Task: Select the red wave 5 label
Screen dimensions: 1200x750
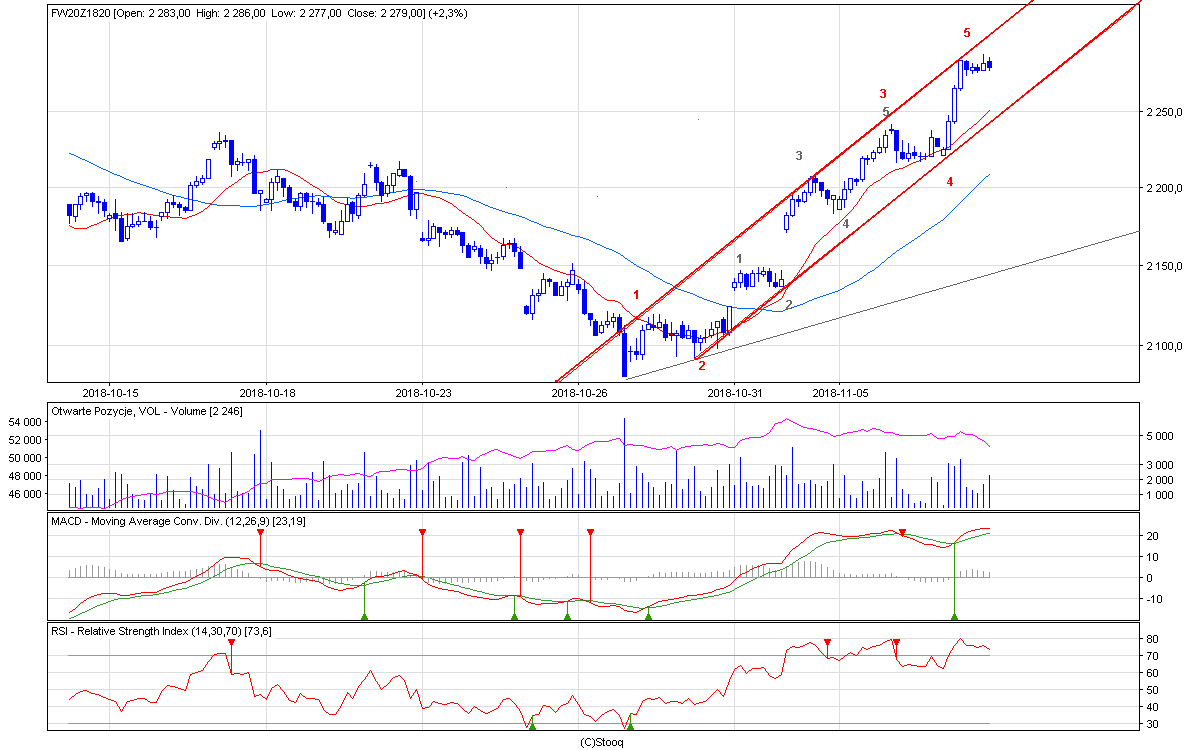Action: coord(966,33)
